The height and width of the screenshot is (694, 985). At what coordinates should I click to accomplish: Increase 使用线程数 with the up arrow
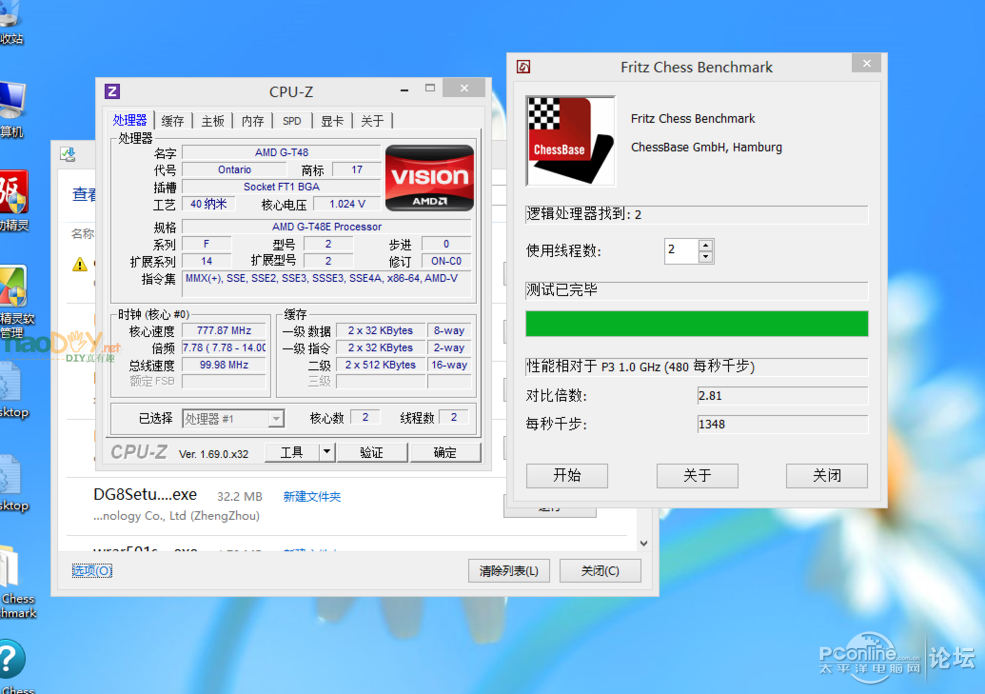click(706, 245)
